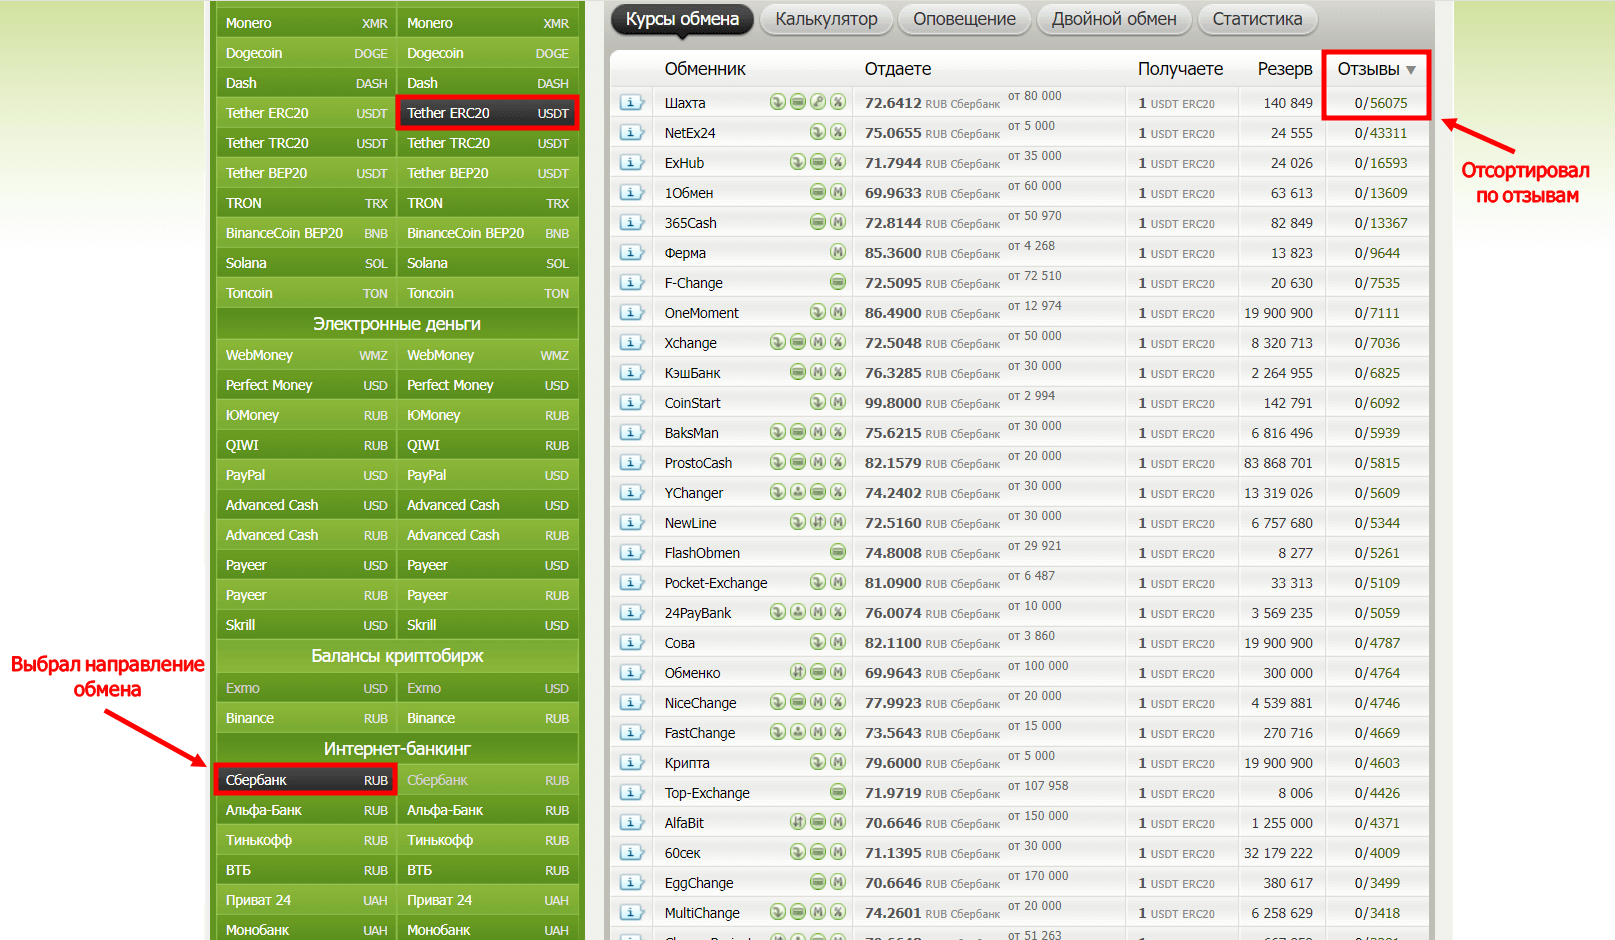Open the info icon for Ферма row
The image size is (1615, 940).
point(631,252)
